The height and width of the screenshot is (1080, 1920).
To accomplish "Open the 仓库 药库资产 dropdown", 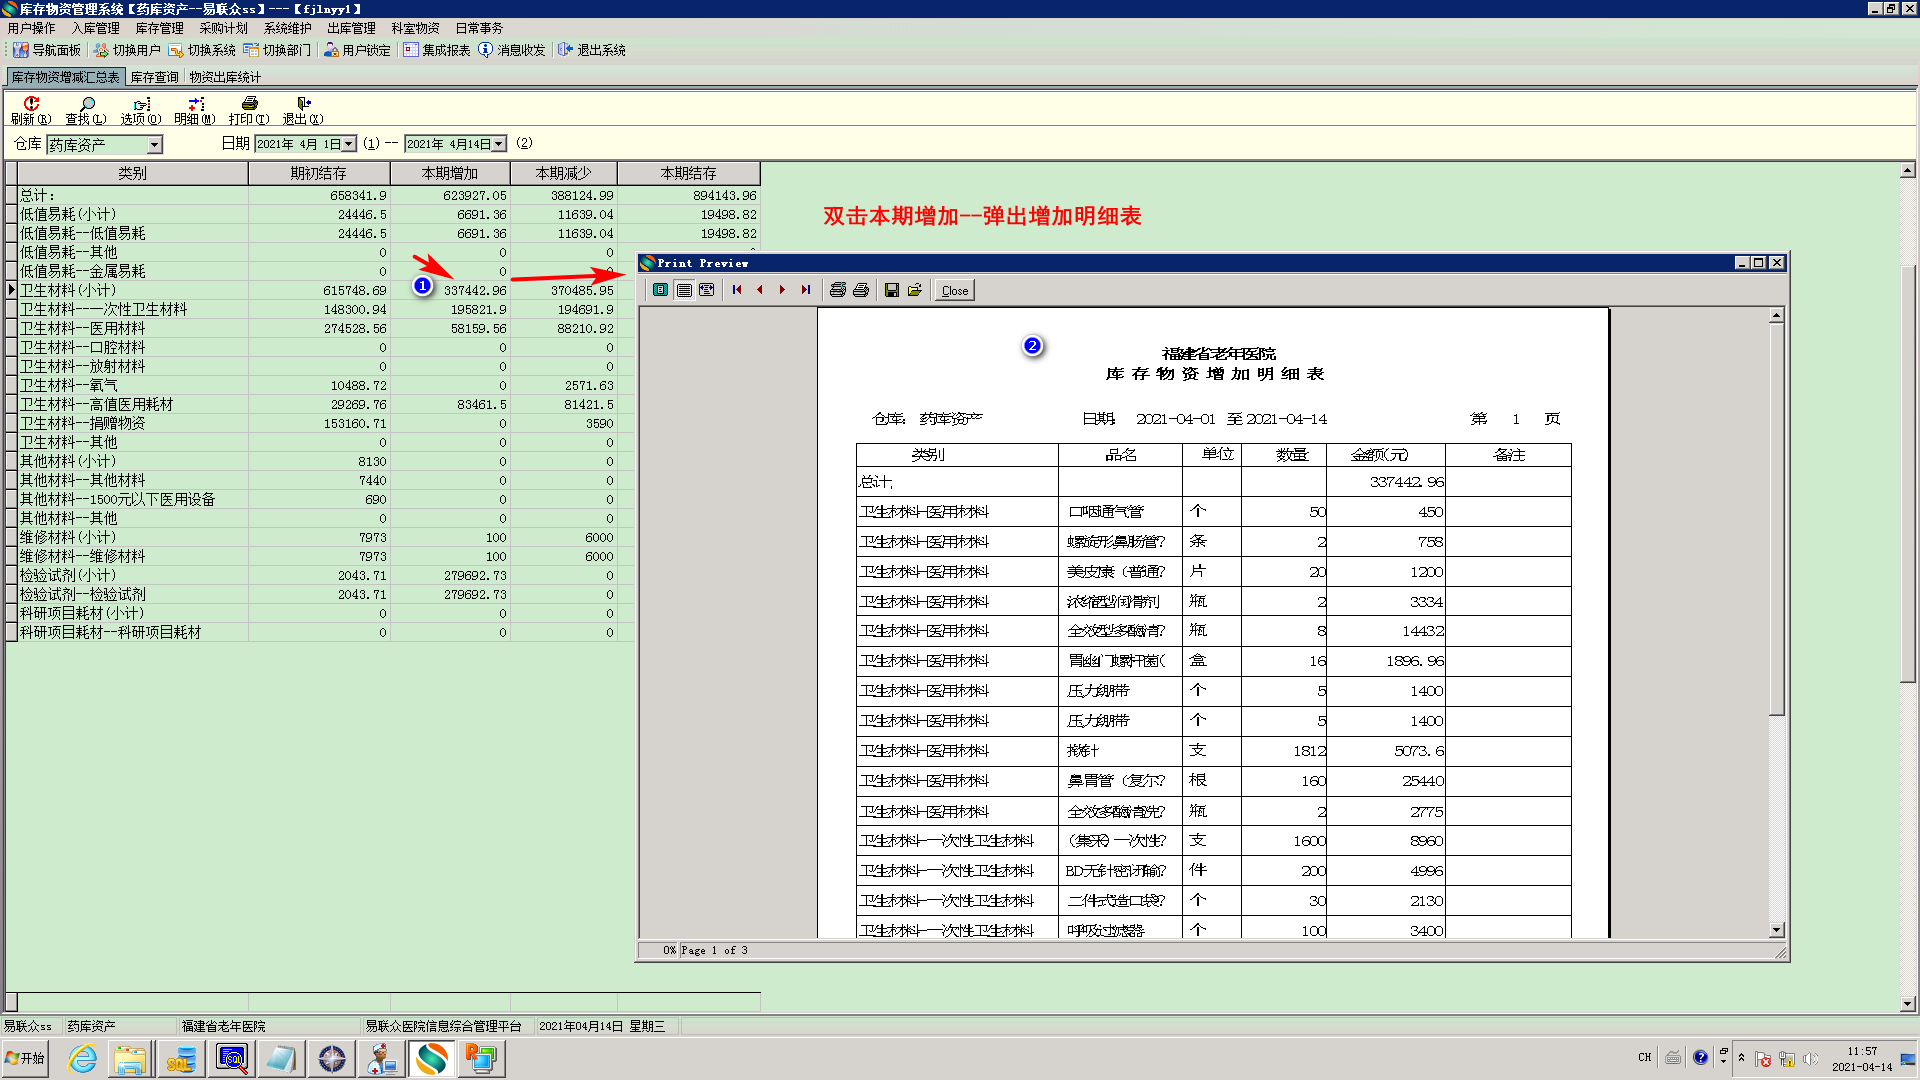I will click(154, 145).
